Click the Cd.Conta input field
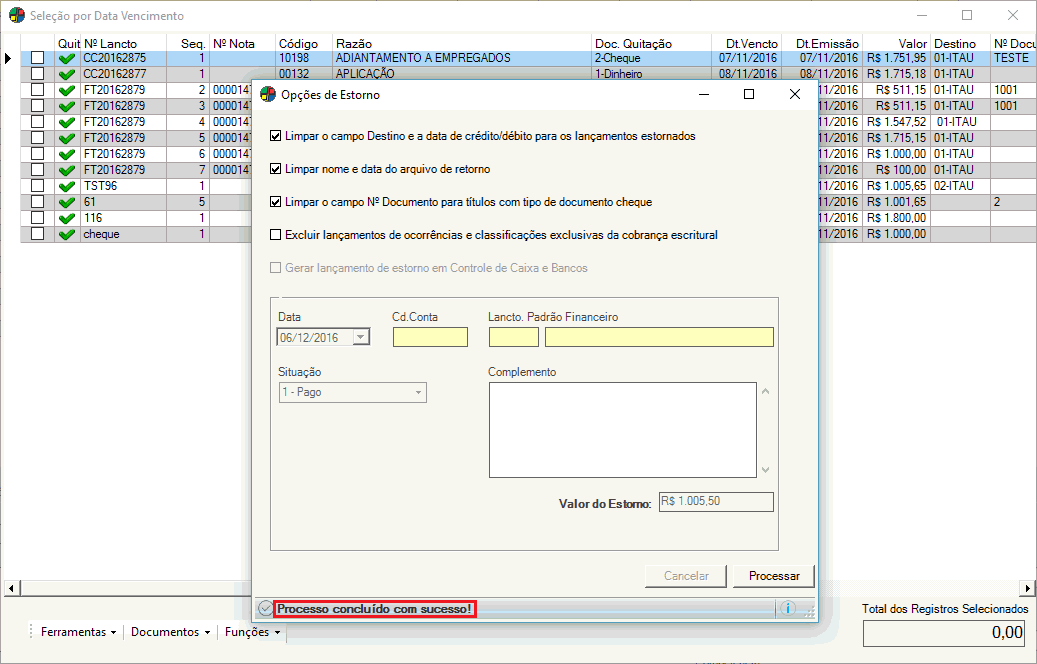1037x664 pixels. (430, 337)
